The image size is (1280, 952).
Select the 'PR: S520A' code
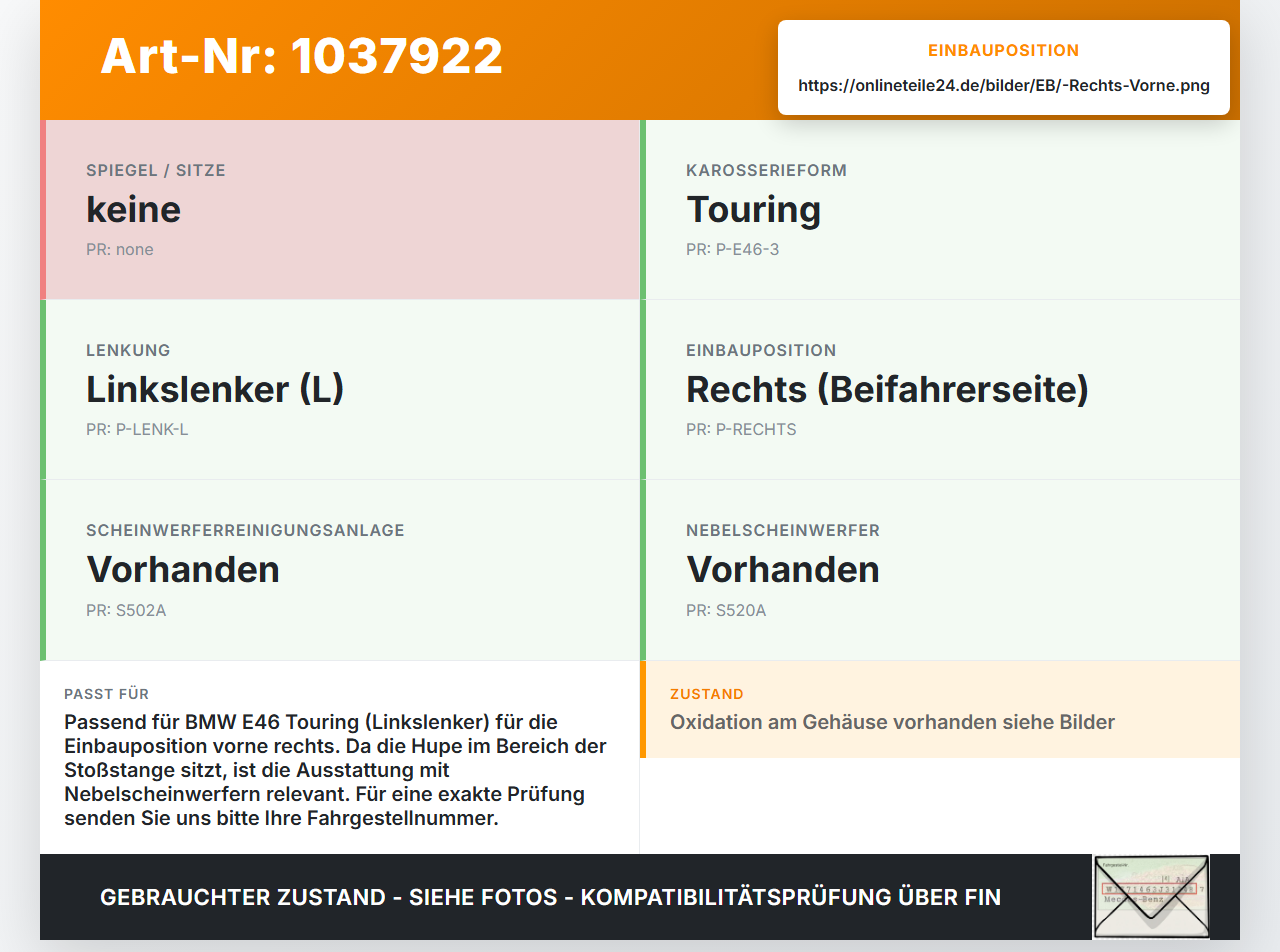[726, 610]
